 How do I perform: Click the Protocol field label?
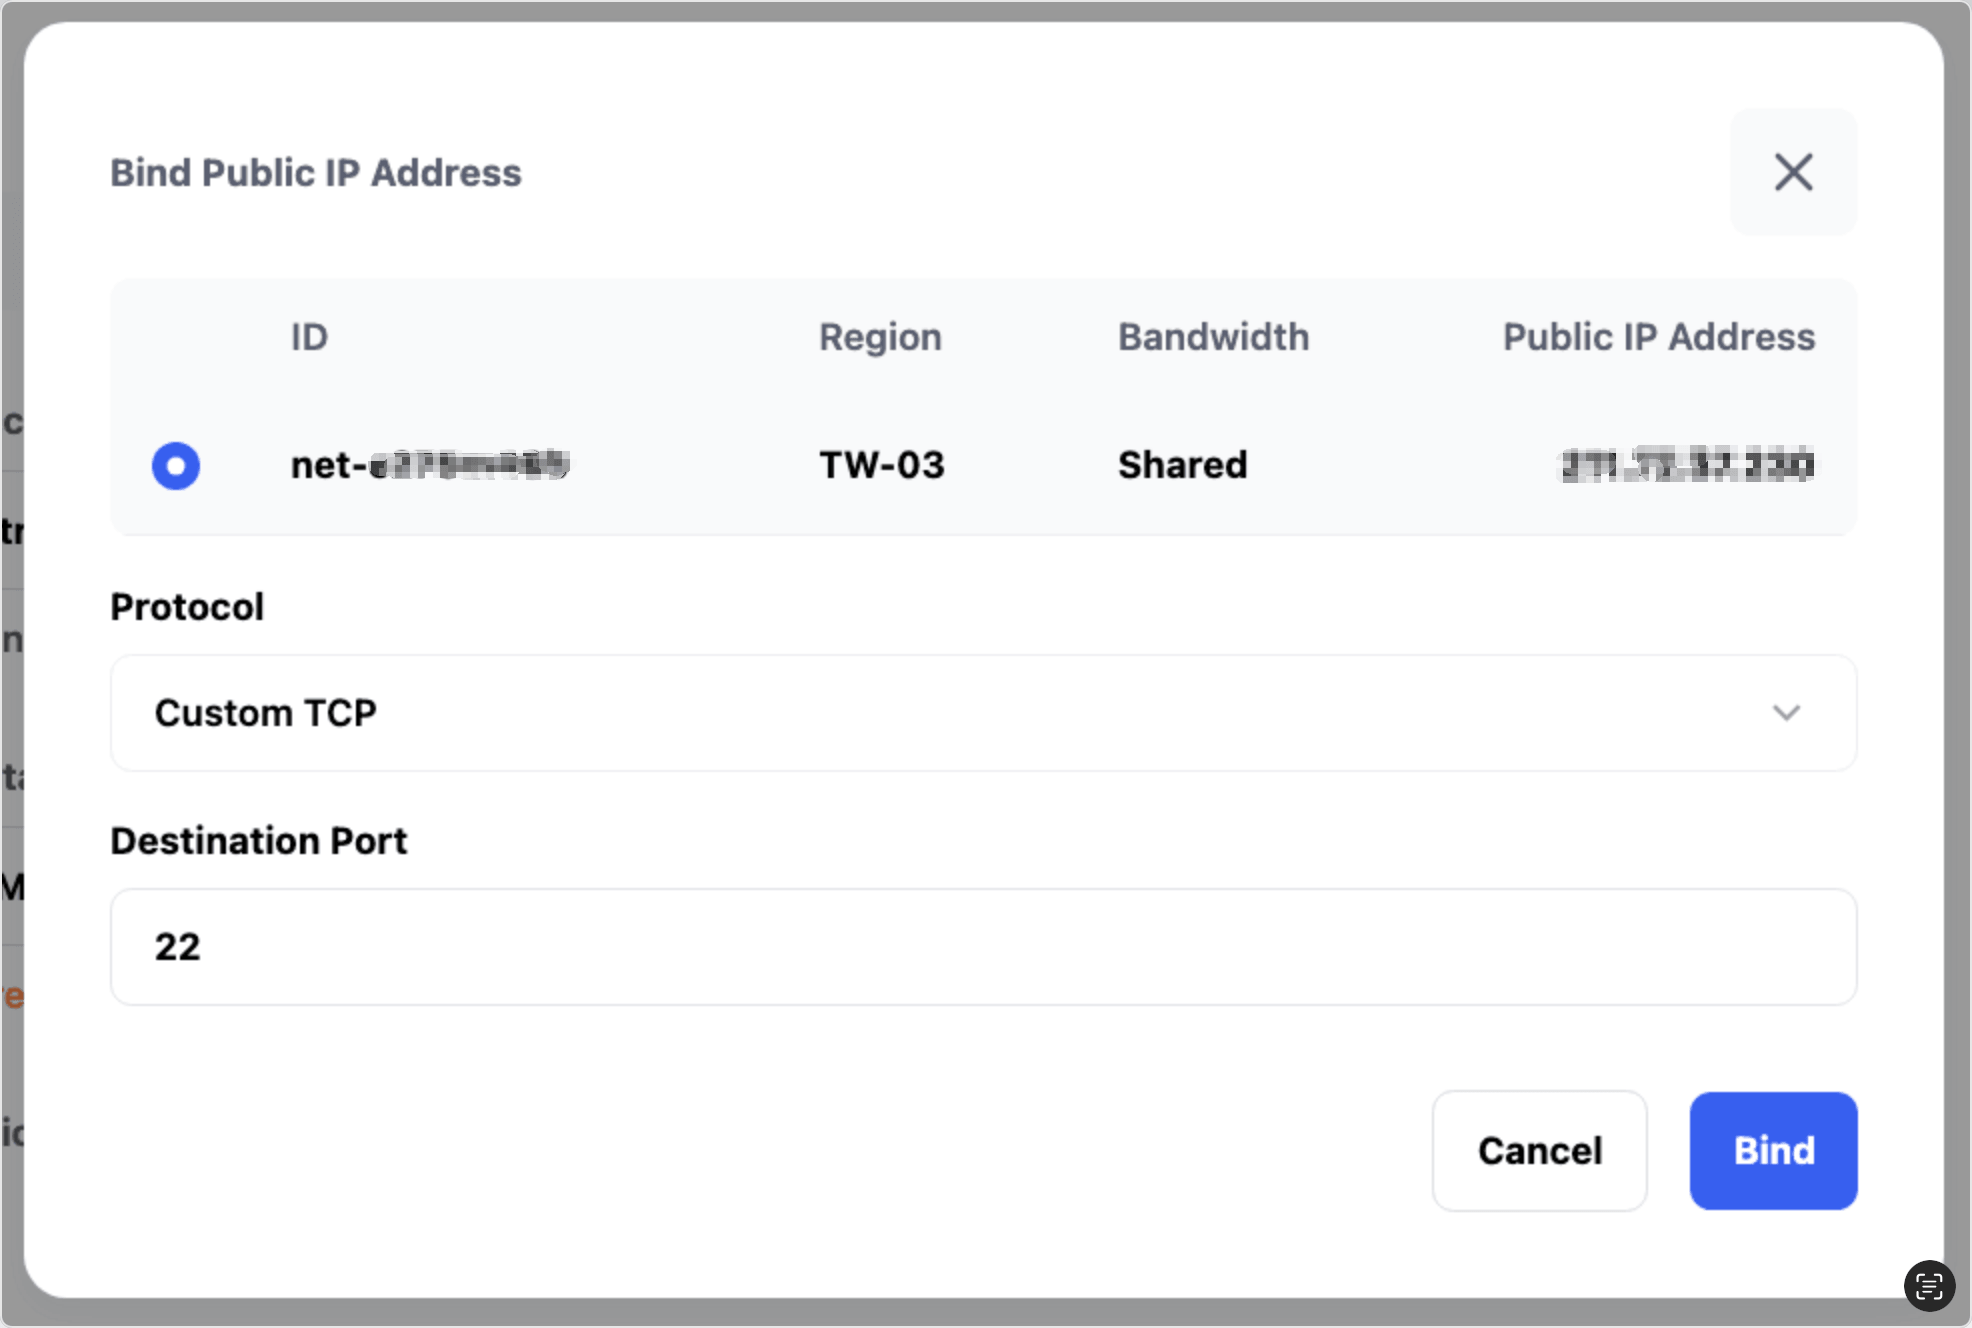pyautogui.click(x=187, y=607)
